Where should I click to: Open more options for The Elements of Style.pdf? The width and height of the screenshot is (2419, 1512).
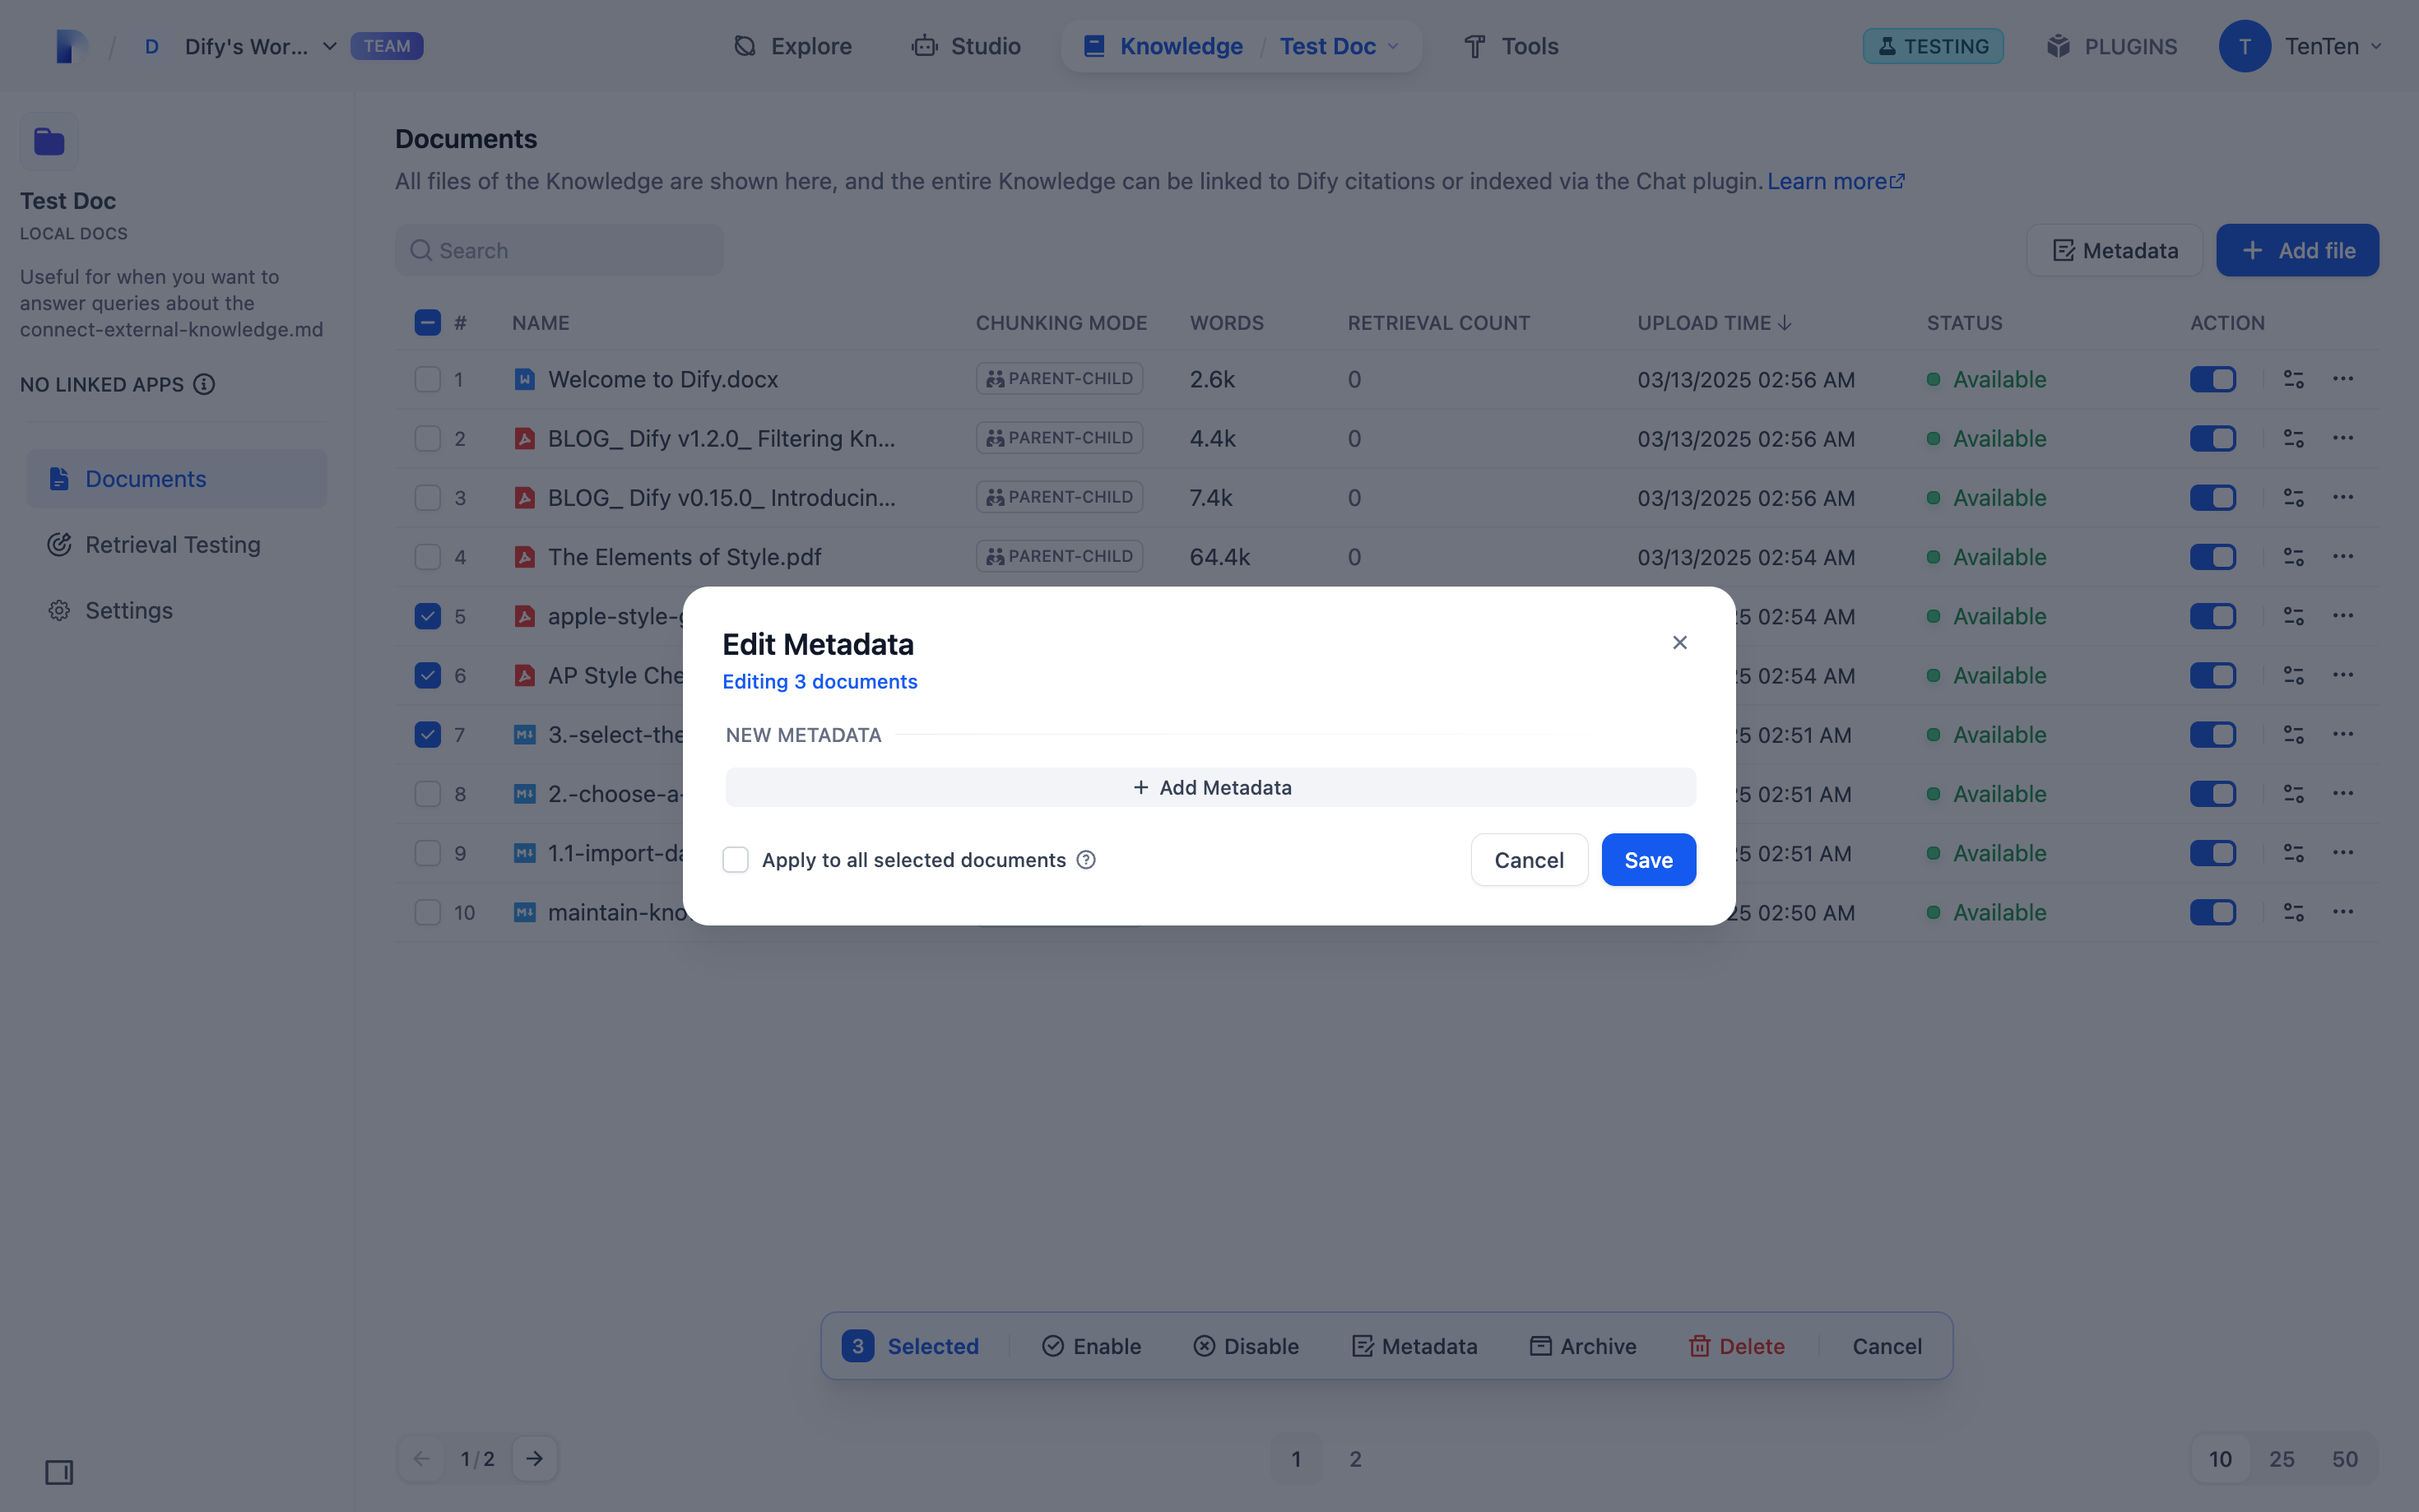tap(2343, 556)
